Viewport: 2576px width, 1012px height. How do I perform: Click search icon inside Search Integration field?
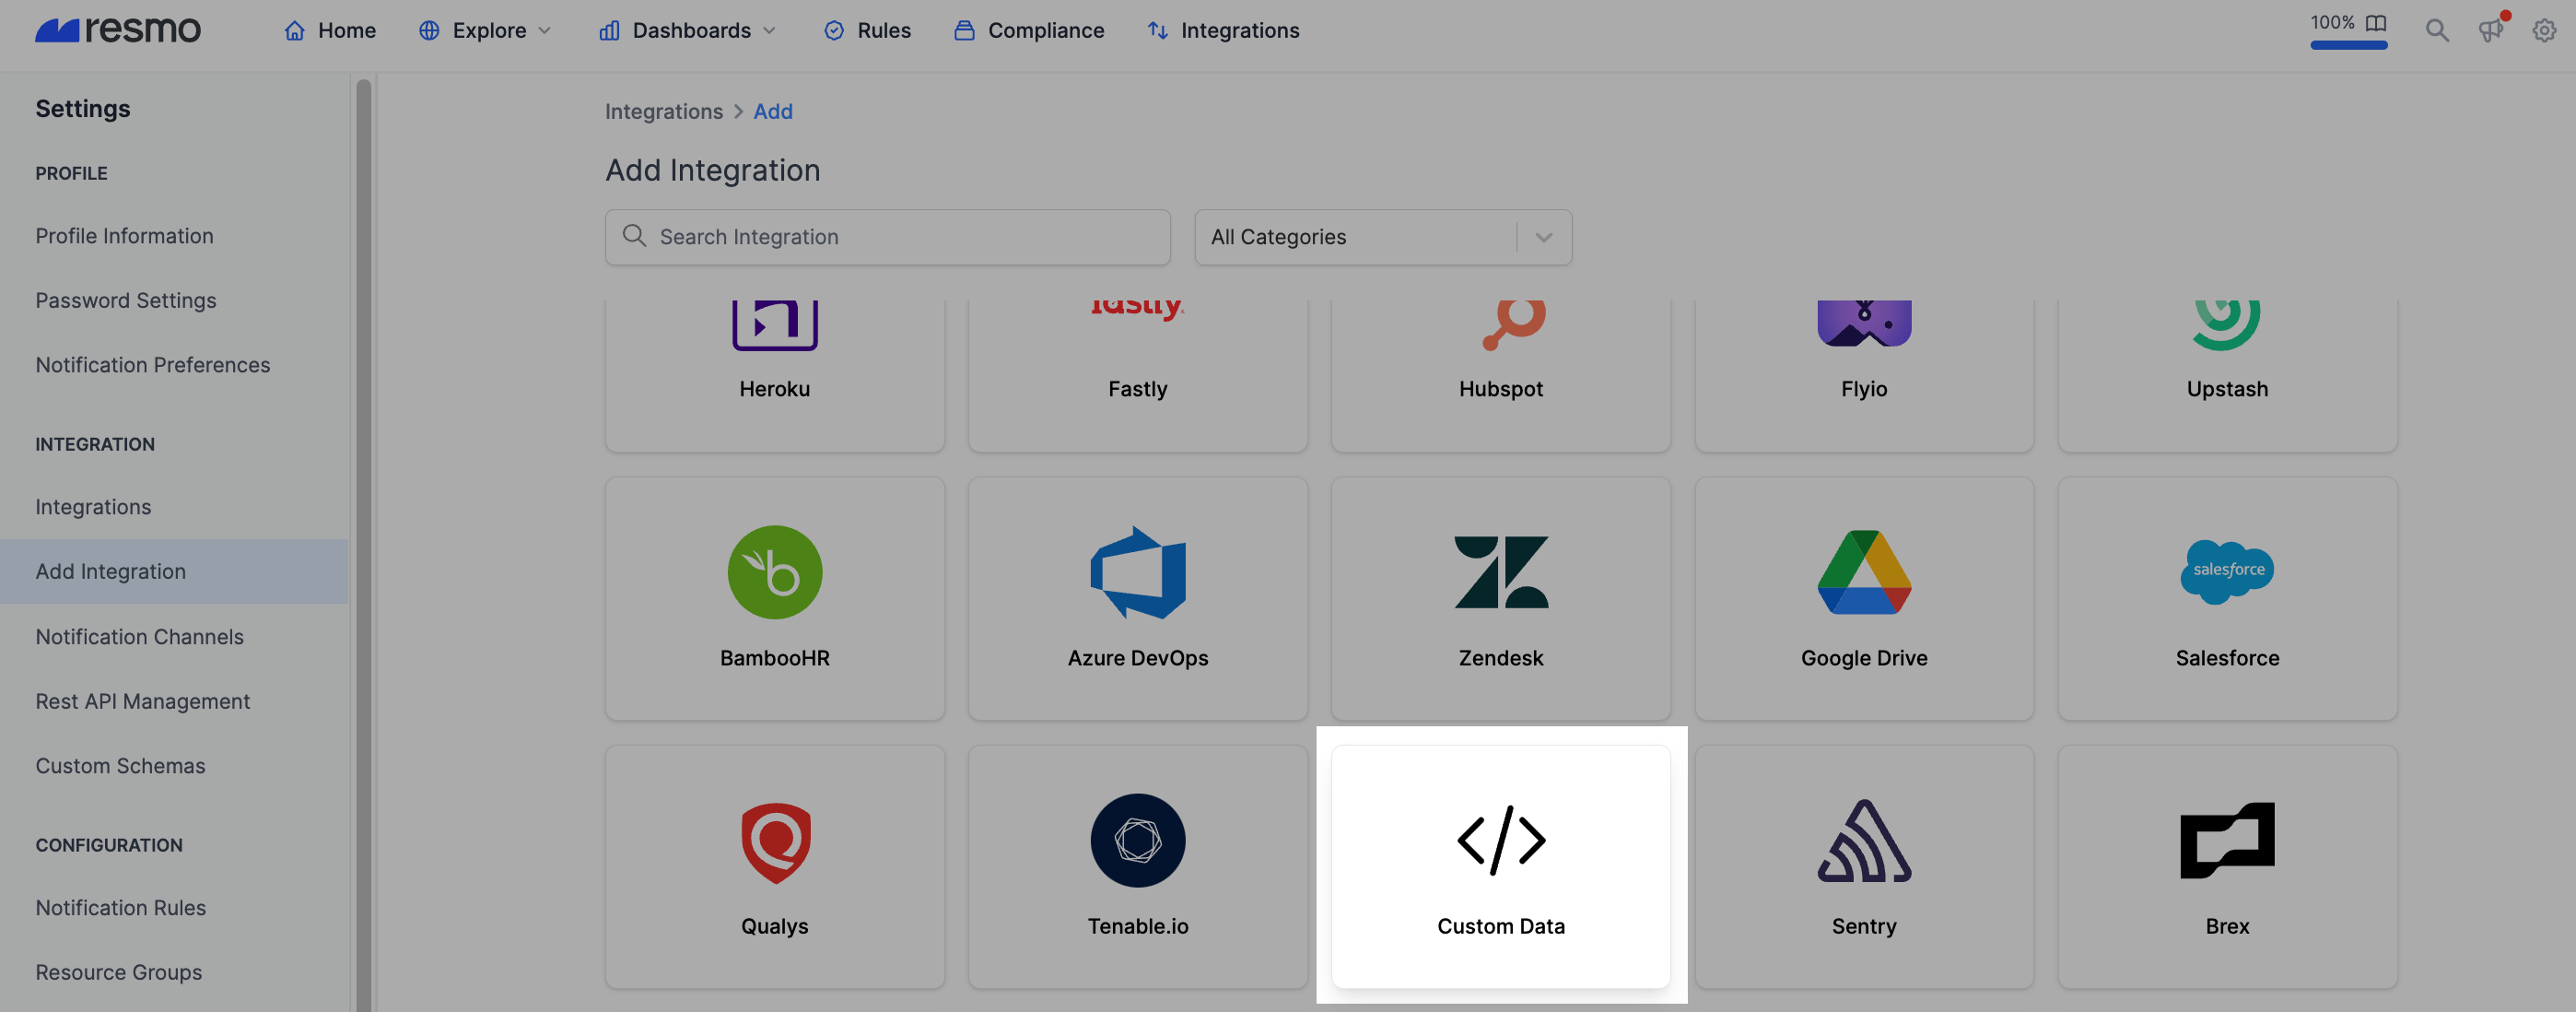point(634,235)
